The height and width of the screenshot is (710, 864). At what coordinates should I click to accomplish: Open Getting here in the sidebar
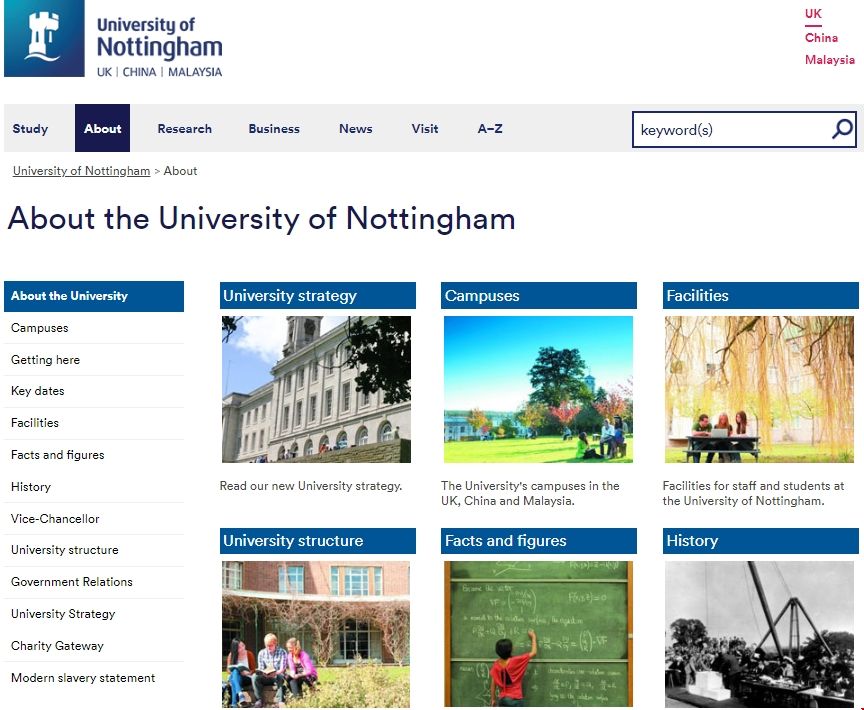pos(45,360)
